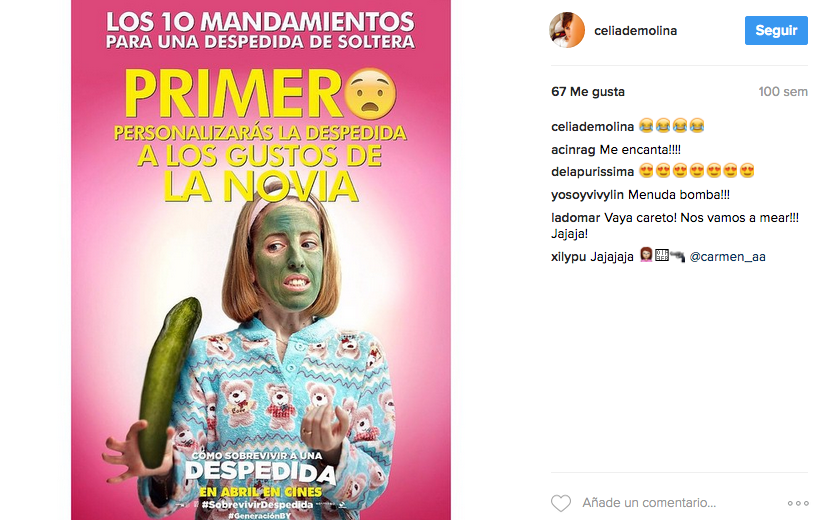
Task: Open the three-dot more options menu
Action: tap(798, 503)
